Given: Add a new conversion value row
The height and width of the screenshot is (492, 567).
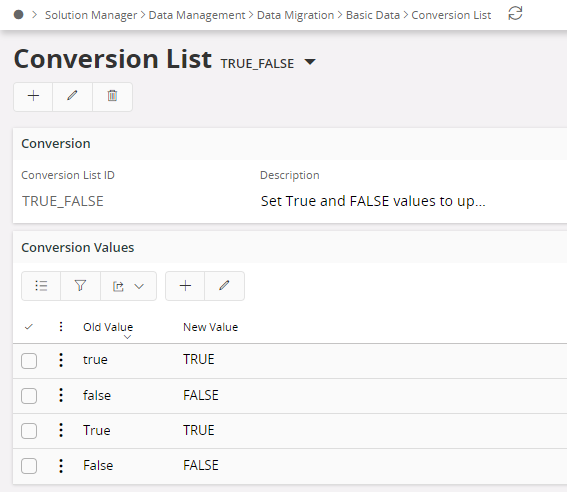Looking at the screenshot, I should point(185,286).
